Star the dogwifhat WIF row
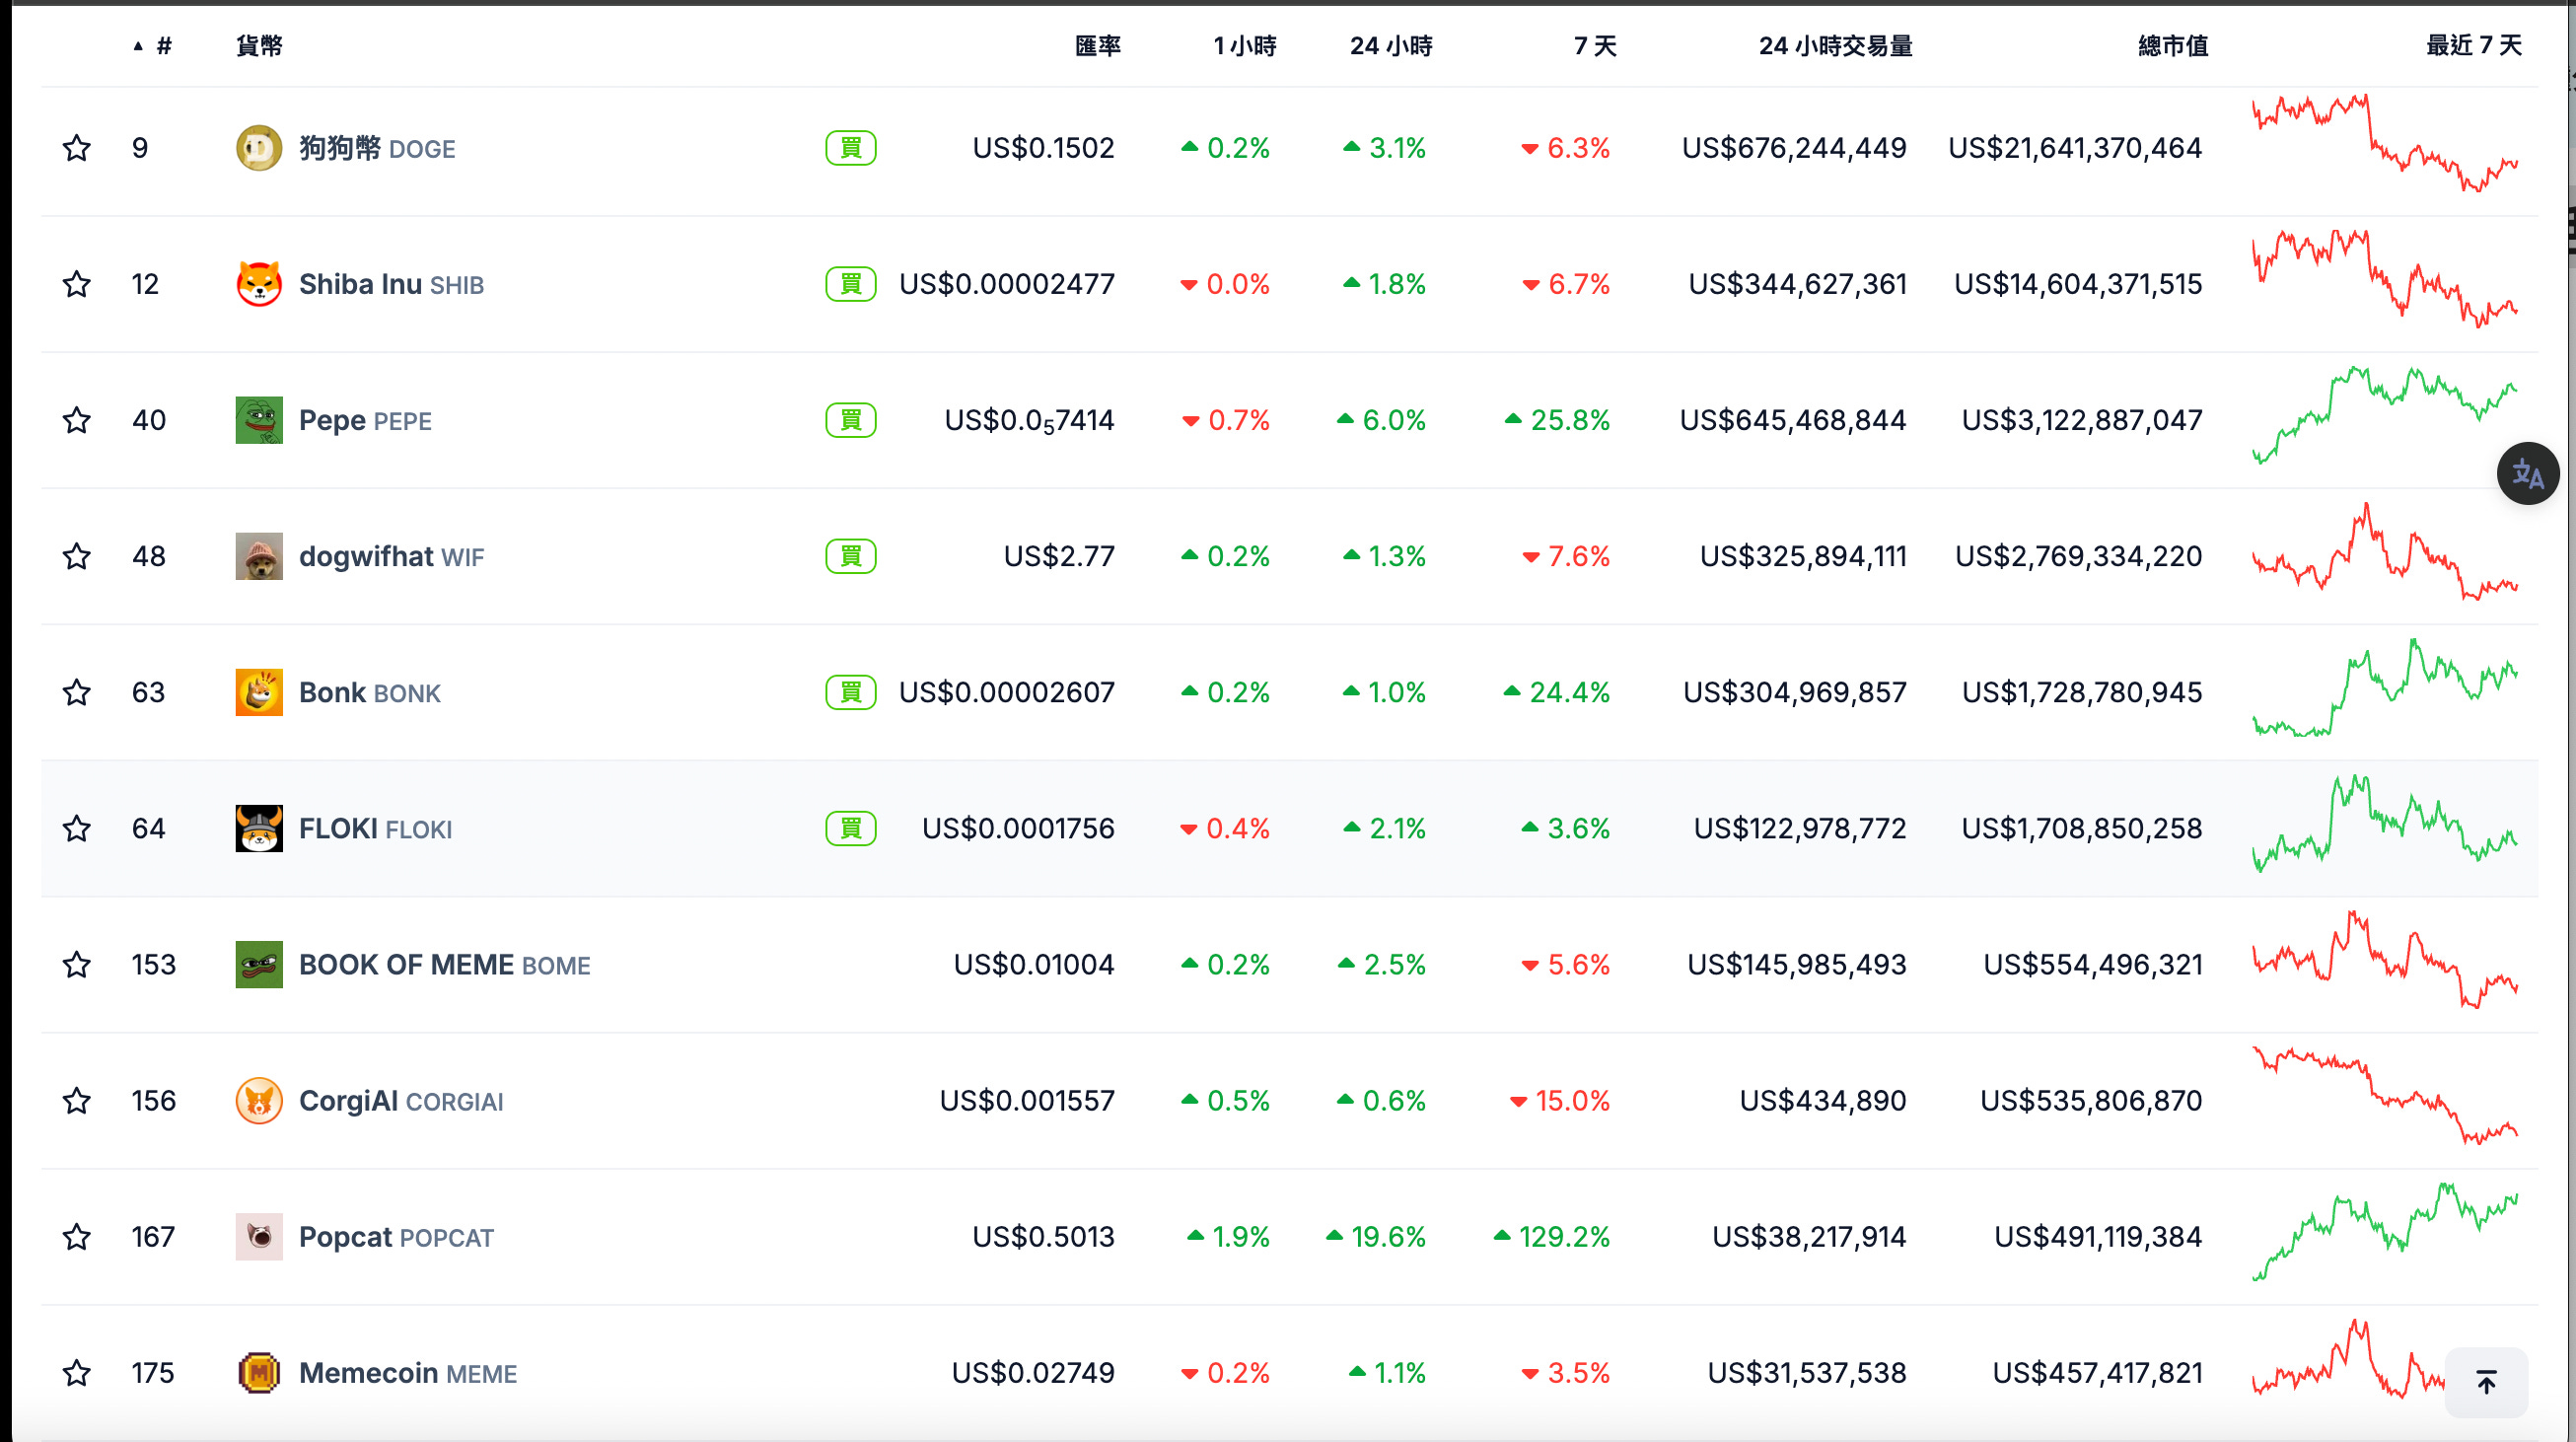2576x1442 pixels. tap(77, 556)
